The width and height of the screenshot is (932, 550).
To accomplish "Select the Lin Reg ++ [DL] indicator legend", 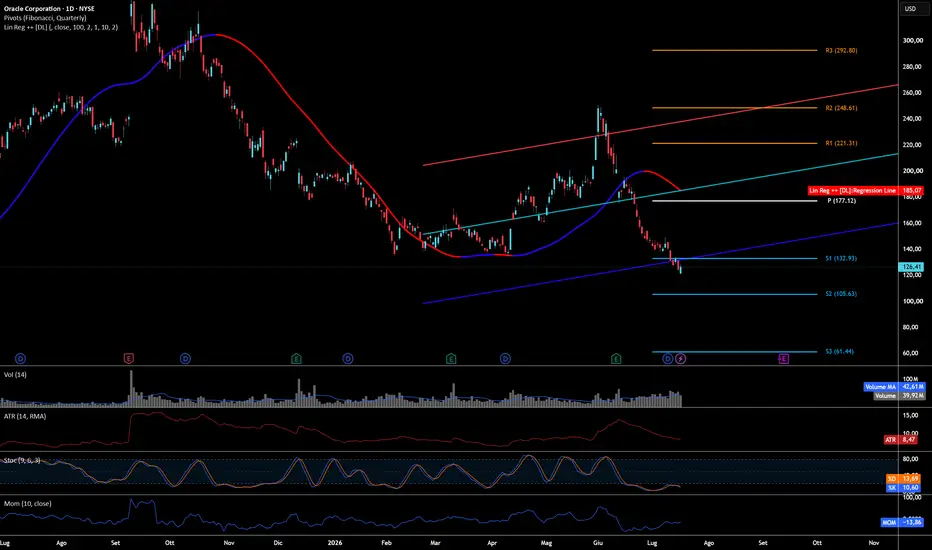I will 61,27.
